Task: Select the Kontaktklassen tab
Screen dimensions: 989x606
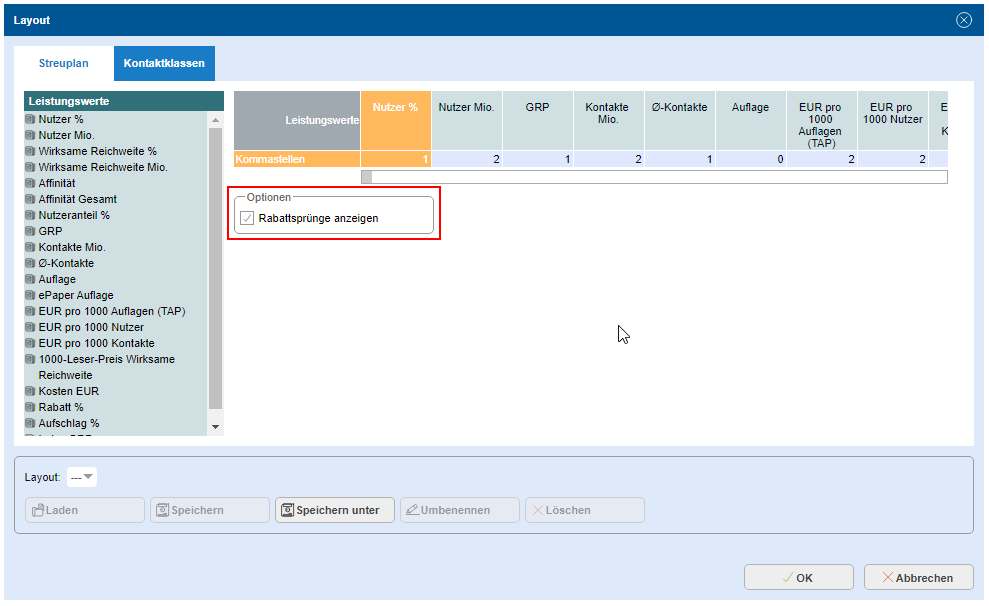Action: [164, 64]
